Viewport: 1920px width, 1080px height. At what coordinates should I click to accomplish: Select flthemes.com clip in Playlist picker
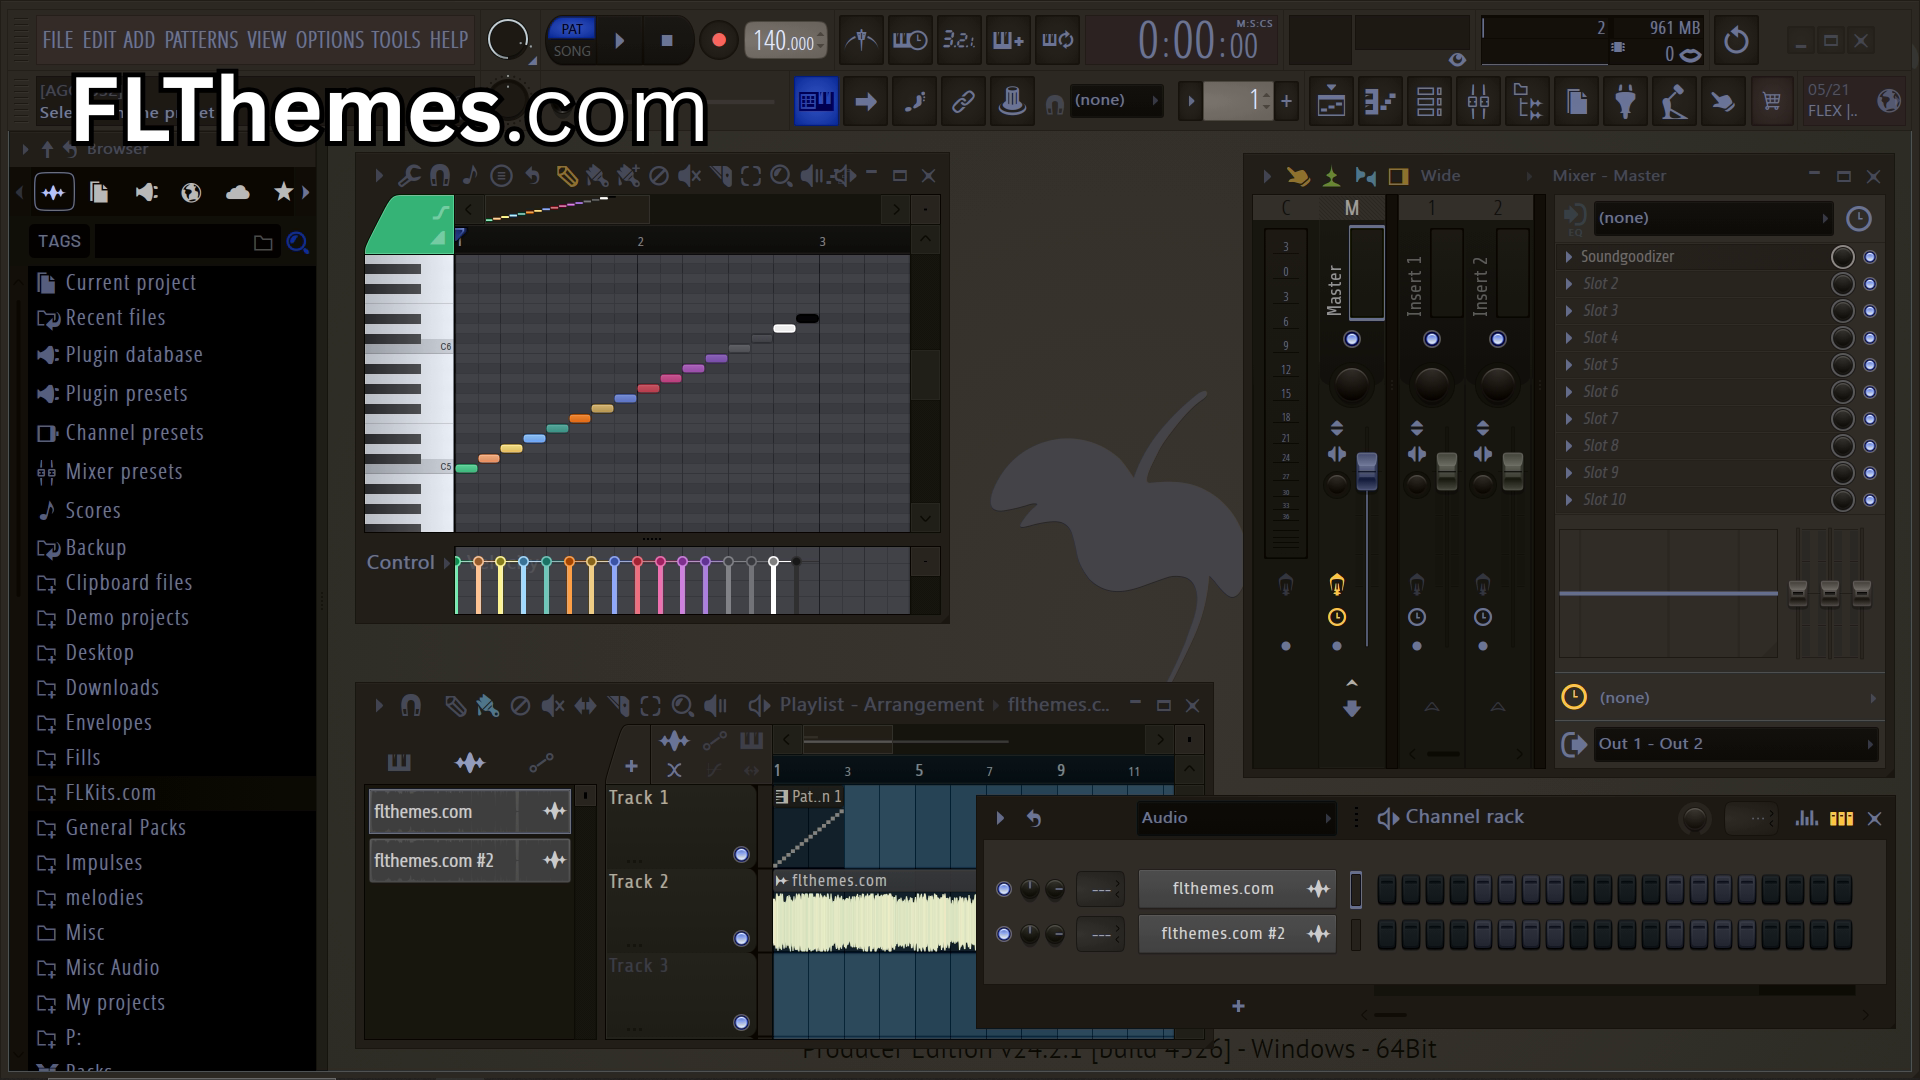pos(470,812)
